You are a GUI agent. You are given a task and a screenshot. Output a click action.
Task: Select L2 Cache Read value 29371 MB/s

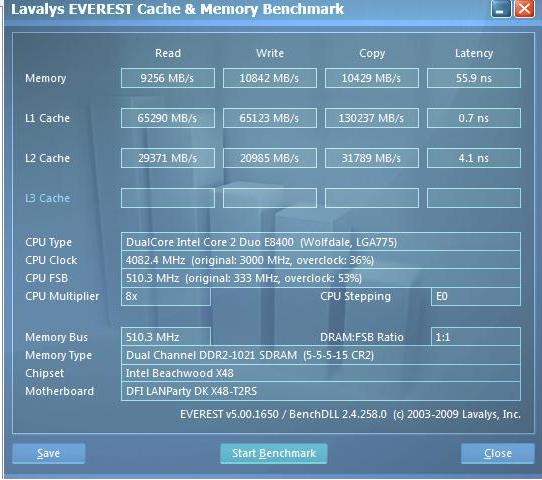(168, 158)
